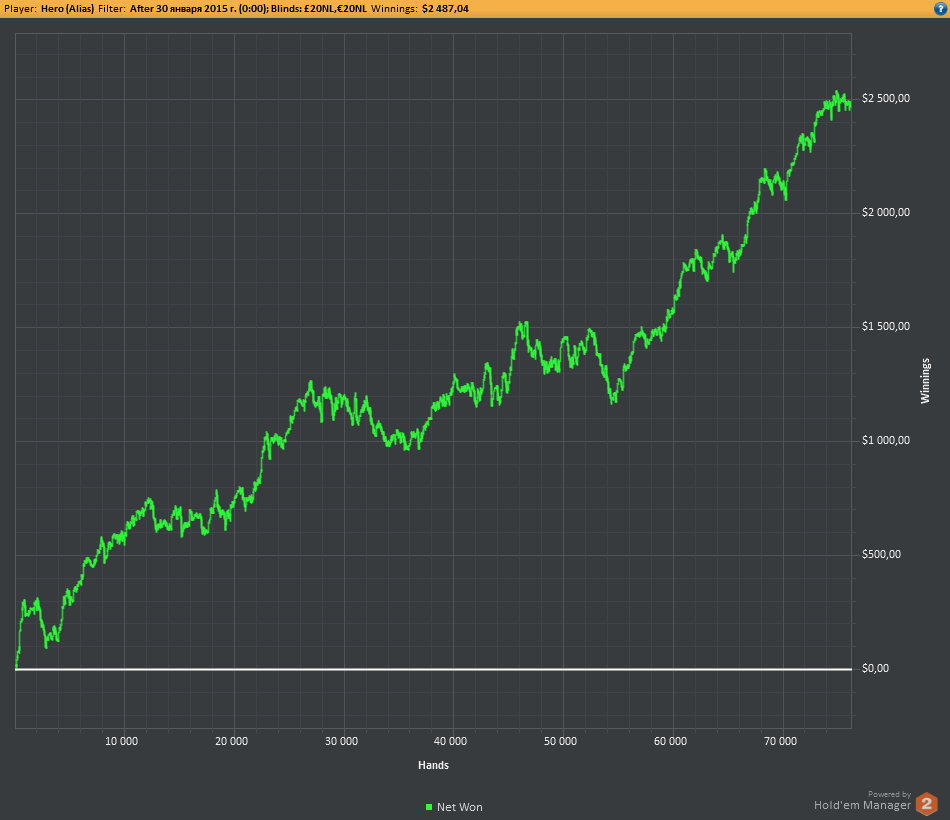This screenshot has height=820, width=950.
Task: Click the Hero (Alias) player name
Action: [x=68, y=9]
